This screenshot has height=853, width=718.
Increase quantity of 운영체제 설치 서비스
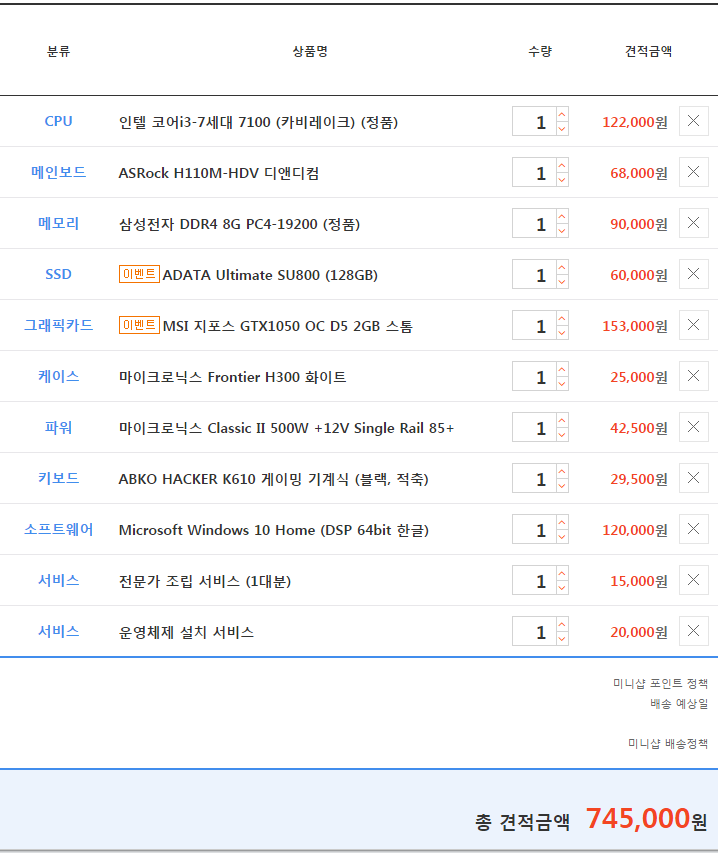[562, 625]
